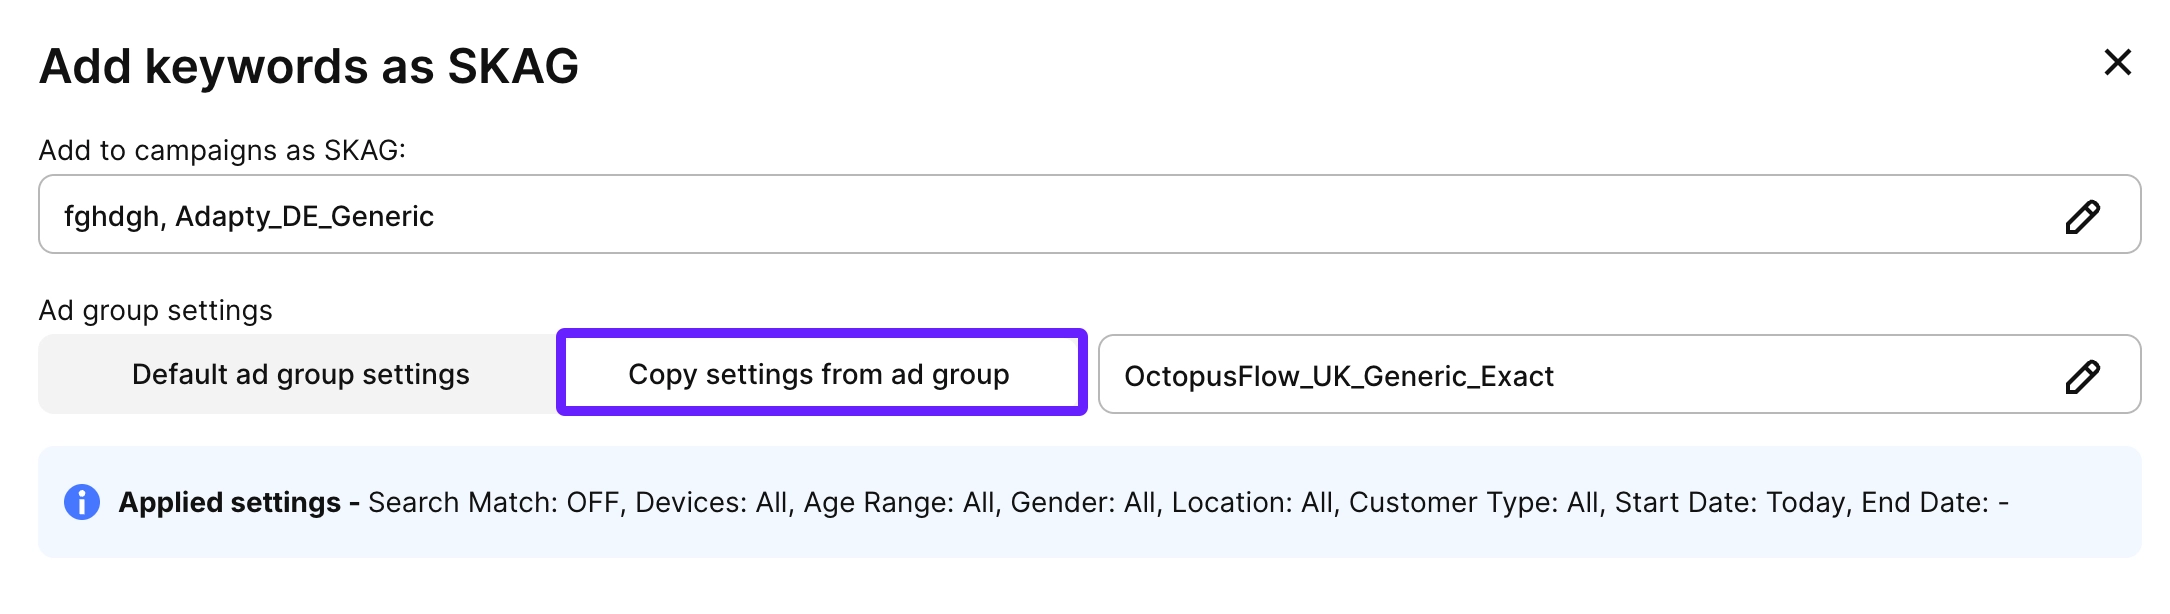Click the 'Ad group settings' label
The height and width of the screenshot is (614, 2170).
(x=155, y=310)
